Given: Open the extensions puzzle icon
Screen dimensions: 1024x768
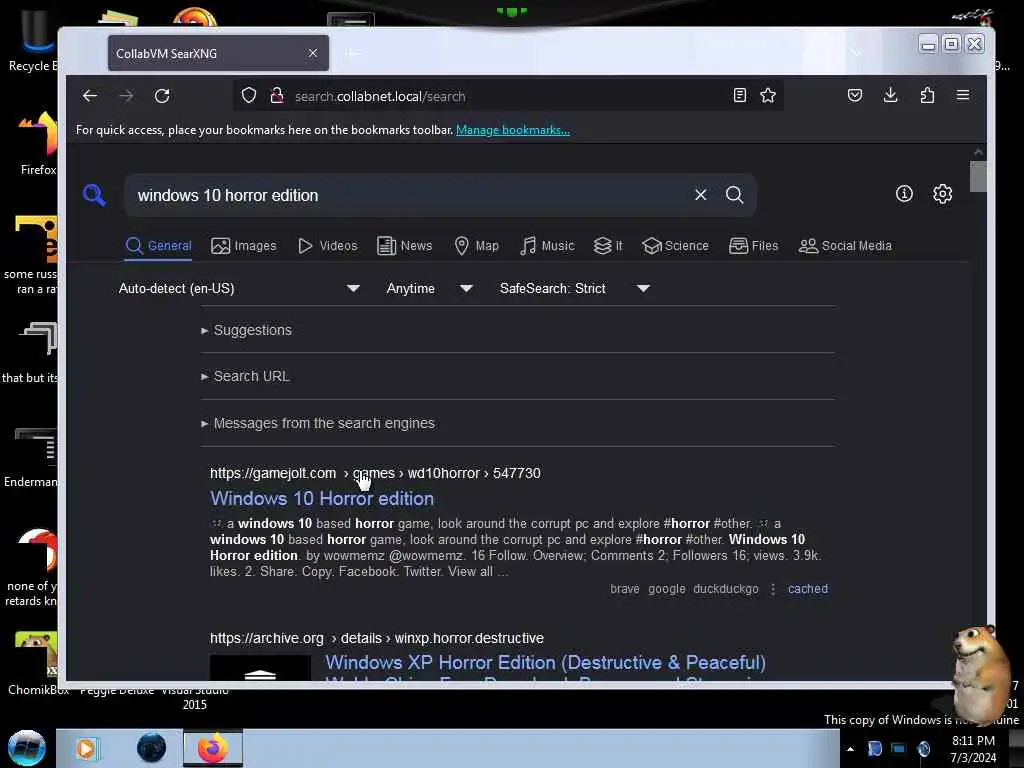Looking at the screenshot, I should tap(927, 96).
